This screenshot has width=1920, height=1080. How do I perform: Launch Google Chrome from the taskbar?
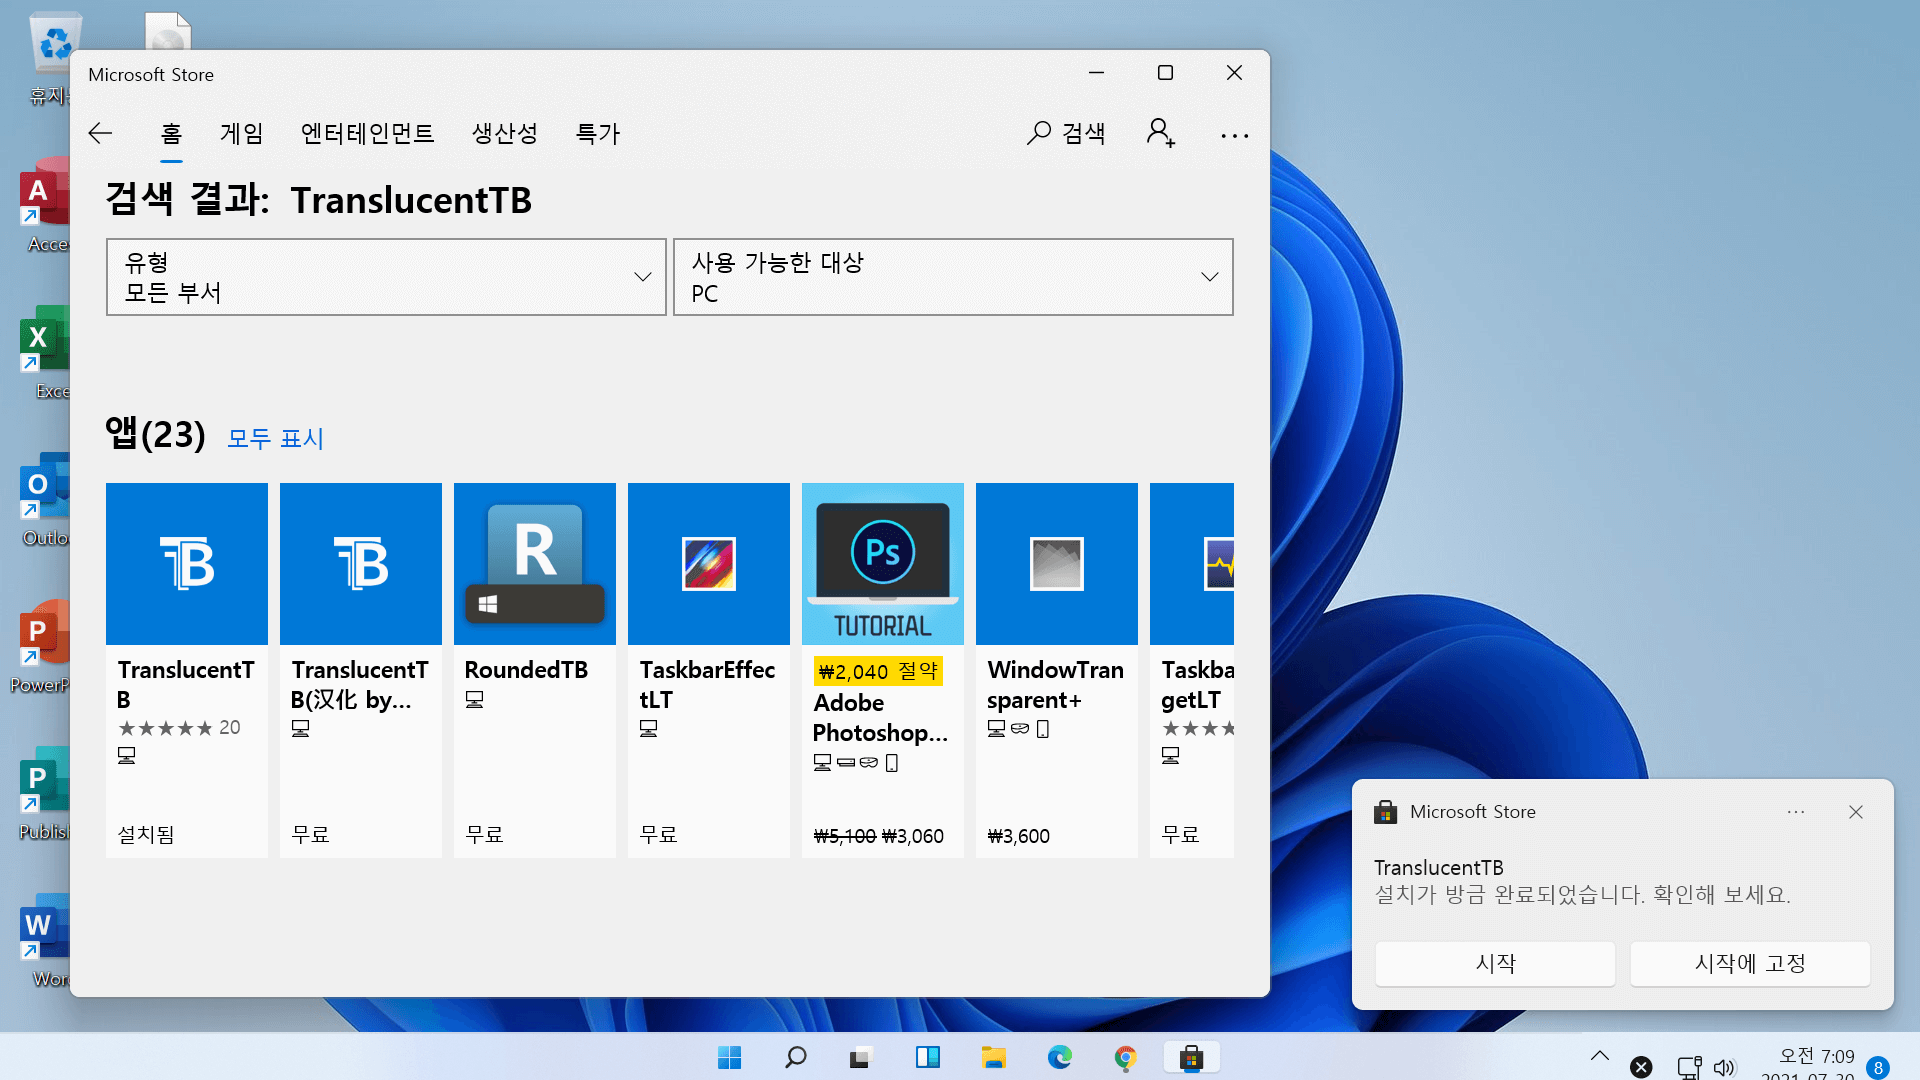click(1126, 1057)
